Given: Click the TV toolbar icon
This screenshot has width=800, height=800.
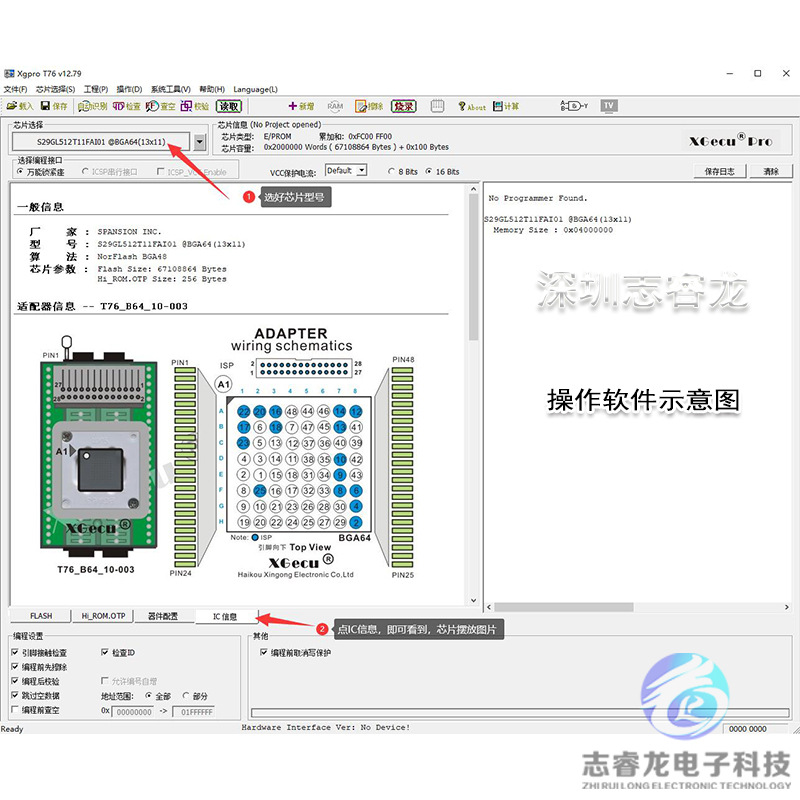Looking at the screenshot, I should tap(609, 106).
